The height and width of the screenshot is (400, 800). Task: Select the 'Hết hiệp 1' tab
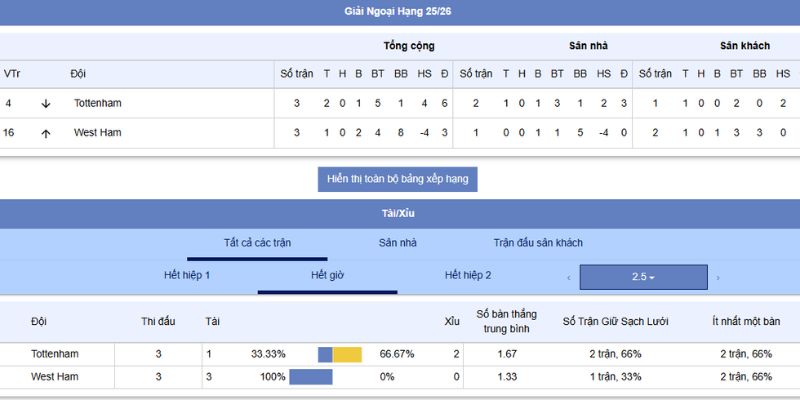187,275
